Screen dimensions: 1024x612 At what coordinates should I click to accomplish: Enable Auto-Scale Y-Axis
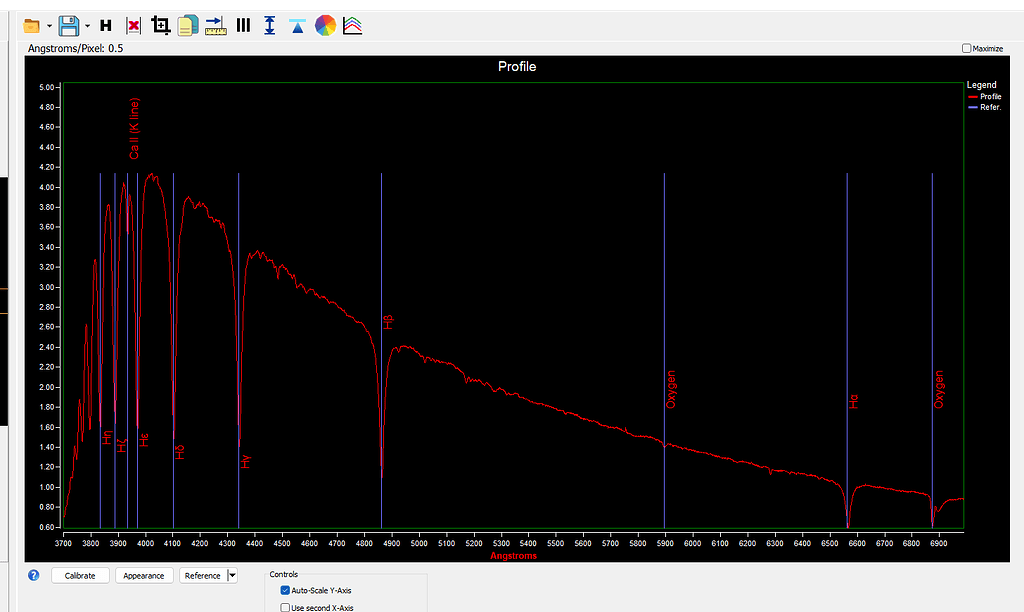click(x=285, y=590)
